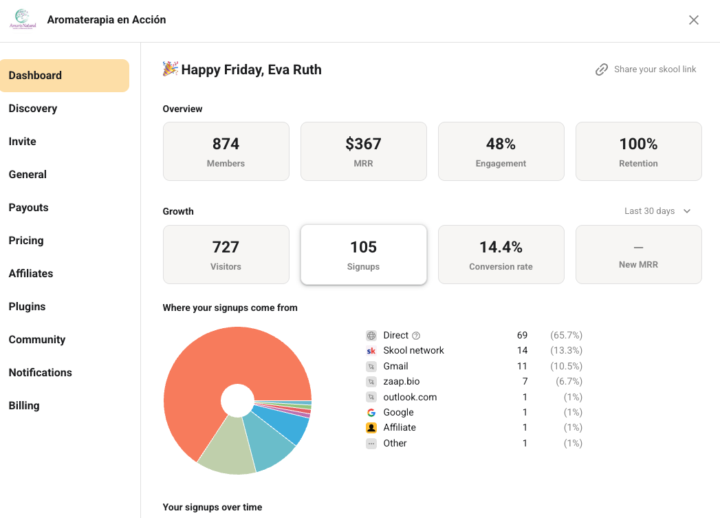Select the 14.4% Conversion rate card
This screenshot has height=518, width=720.
(501, 254)
